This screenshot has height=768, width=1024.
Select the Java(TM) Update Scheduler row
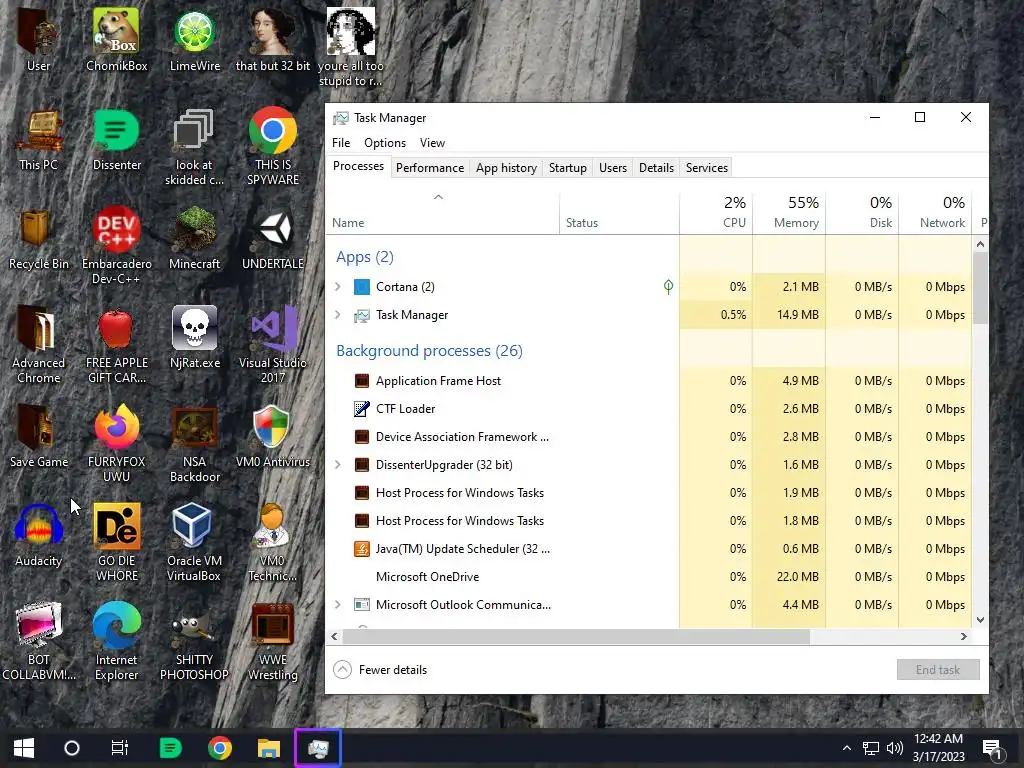coord(649,549)
